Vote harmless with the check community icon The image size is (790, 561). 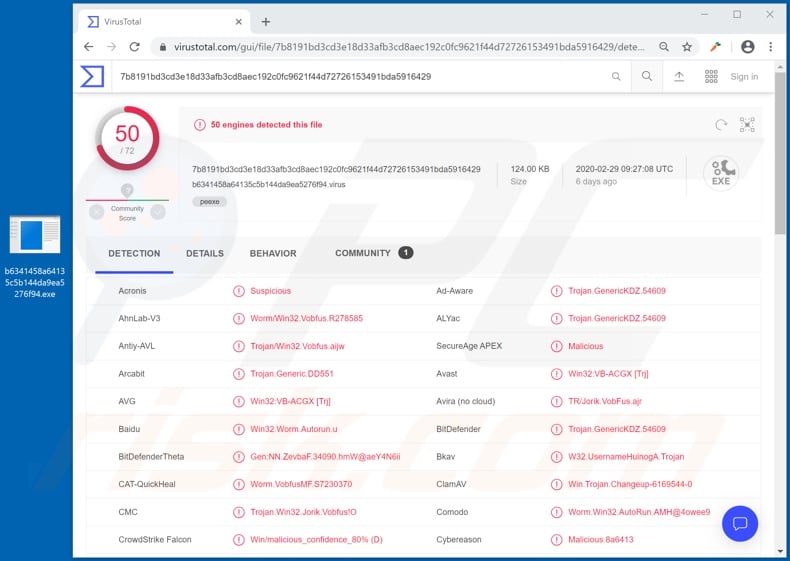pyautogui.click(x=158, y=212)
